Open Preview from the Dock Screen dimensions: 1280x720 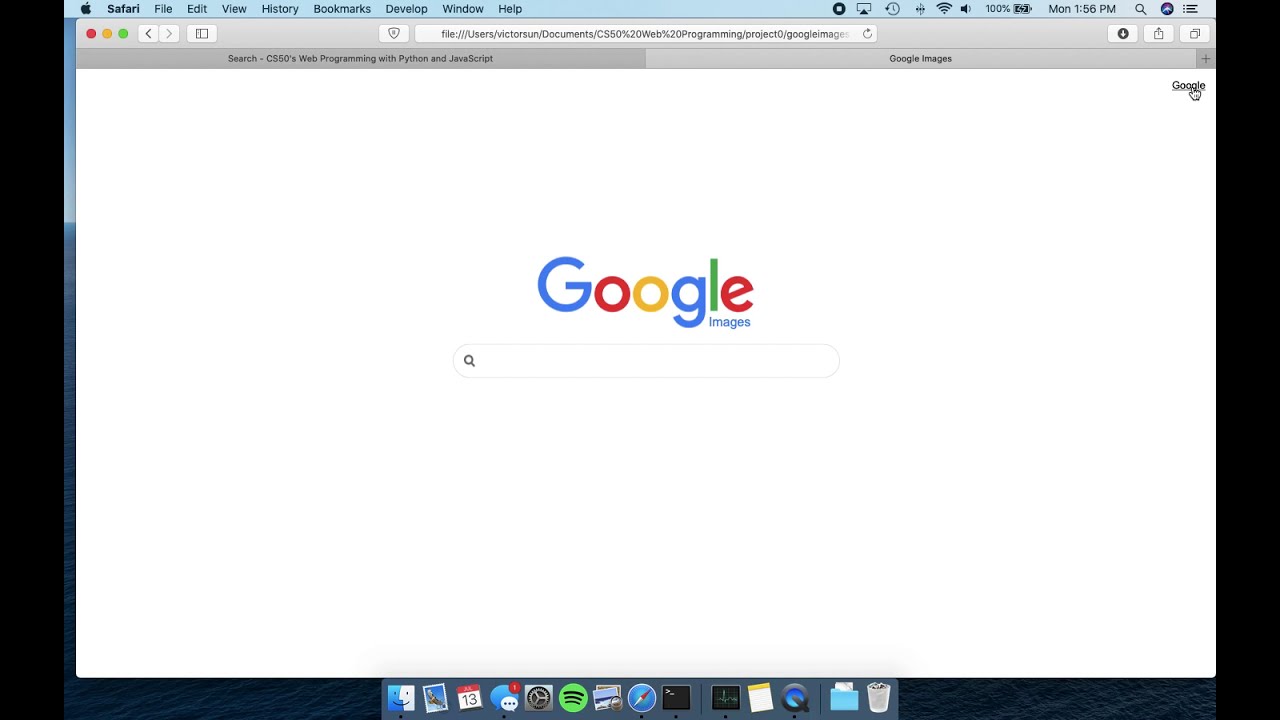coord(608,697)
